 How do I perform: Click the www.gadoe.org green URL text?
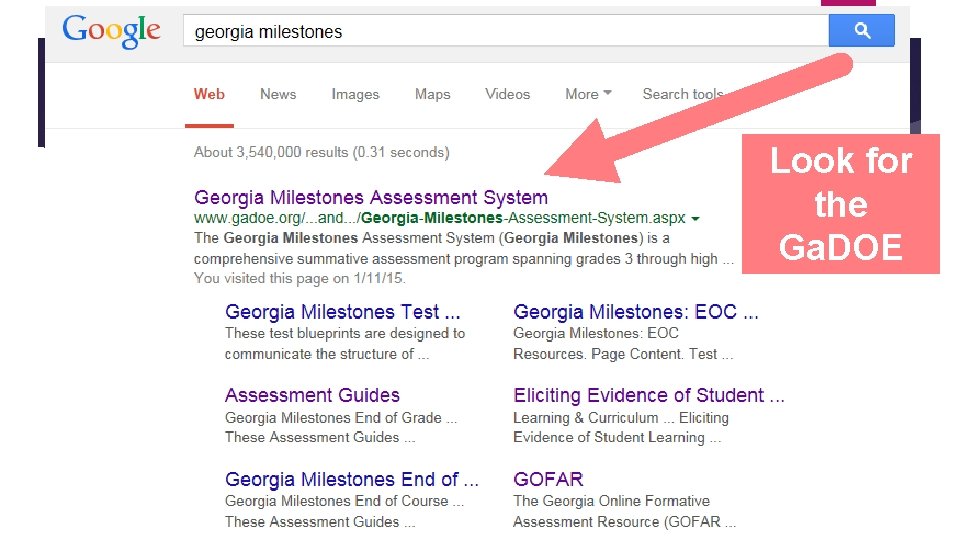[x=440, y=218]
